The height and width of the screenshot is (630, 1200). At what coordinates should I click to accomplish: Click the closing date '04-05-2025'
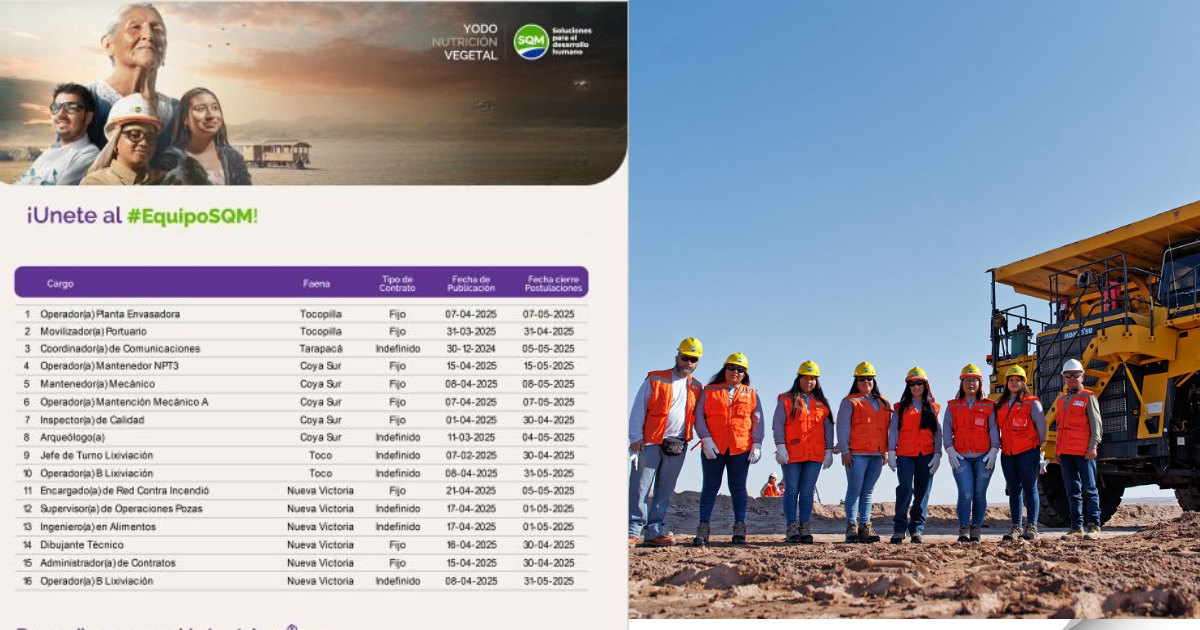(548, 437)
